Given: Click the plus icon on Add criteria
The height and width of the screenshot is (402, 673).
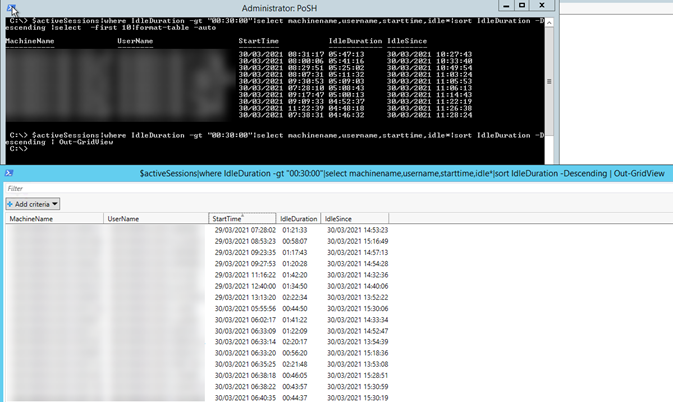Looking at the screenshot, I should point(10,204).
